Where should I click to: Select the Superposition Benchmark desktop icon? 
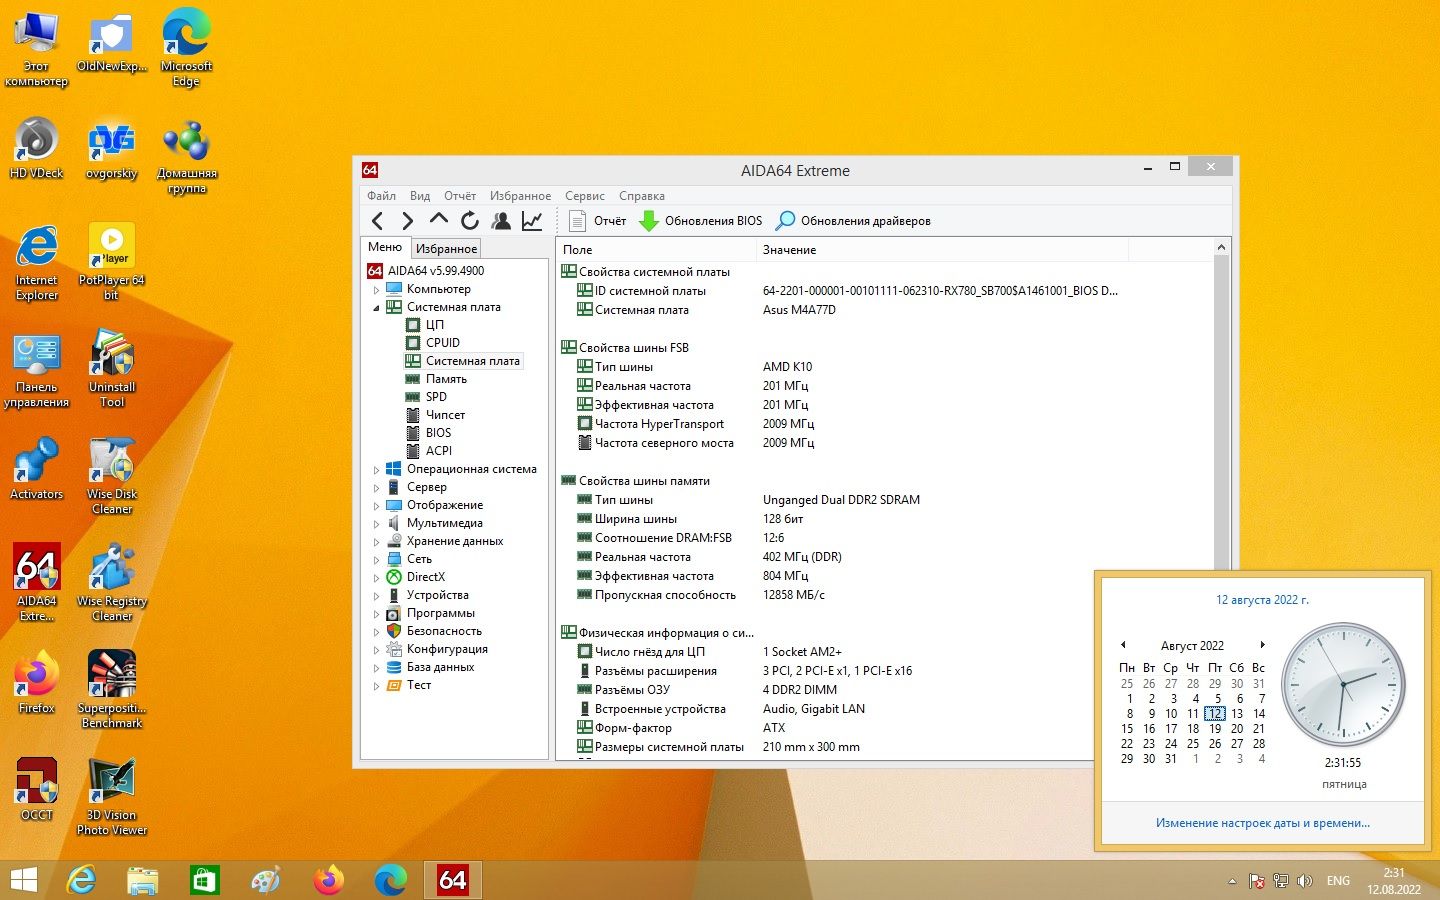pos(112,688)
